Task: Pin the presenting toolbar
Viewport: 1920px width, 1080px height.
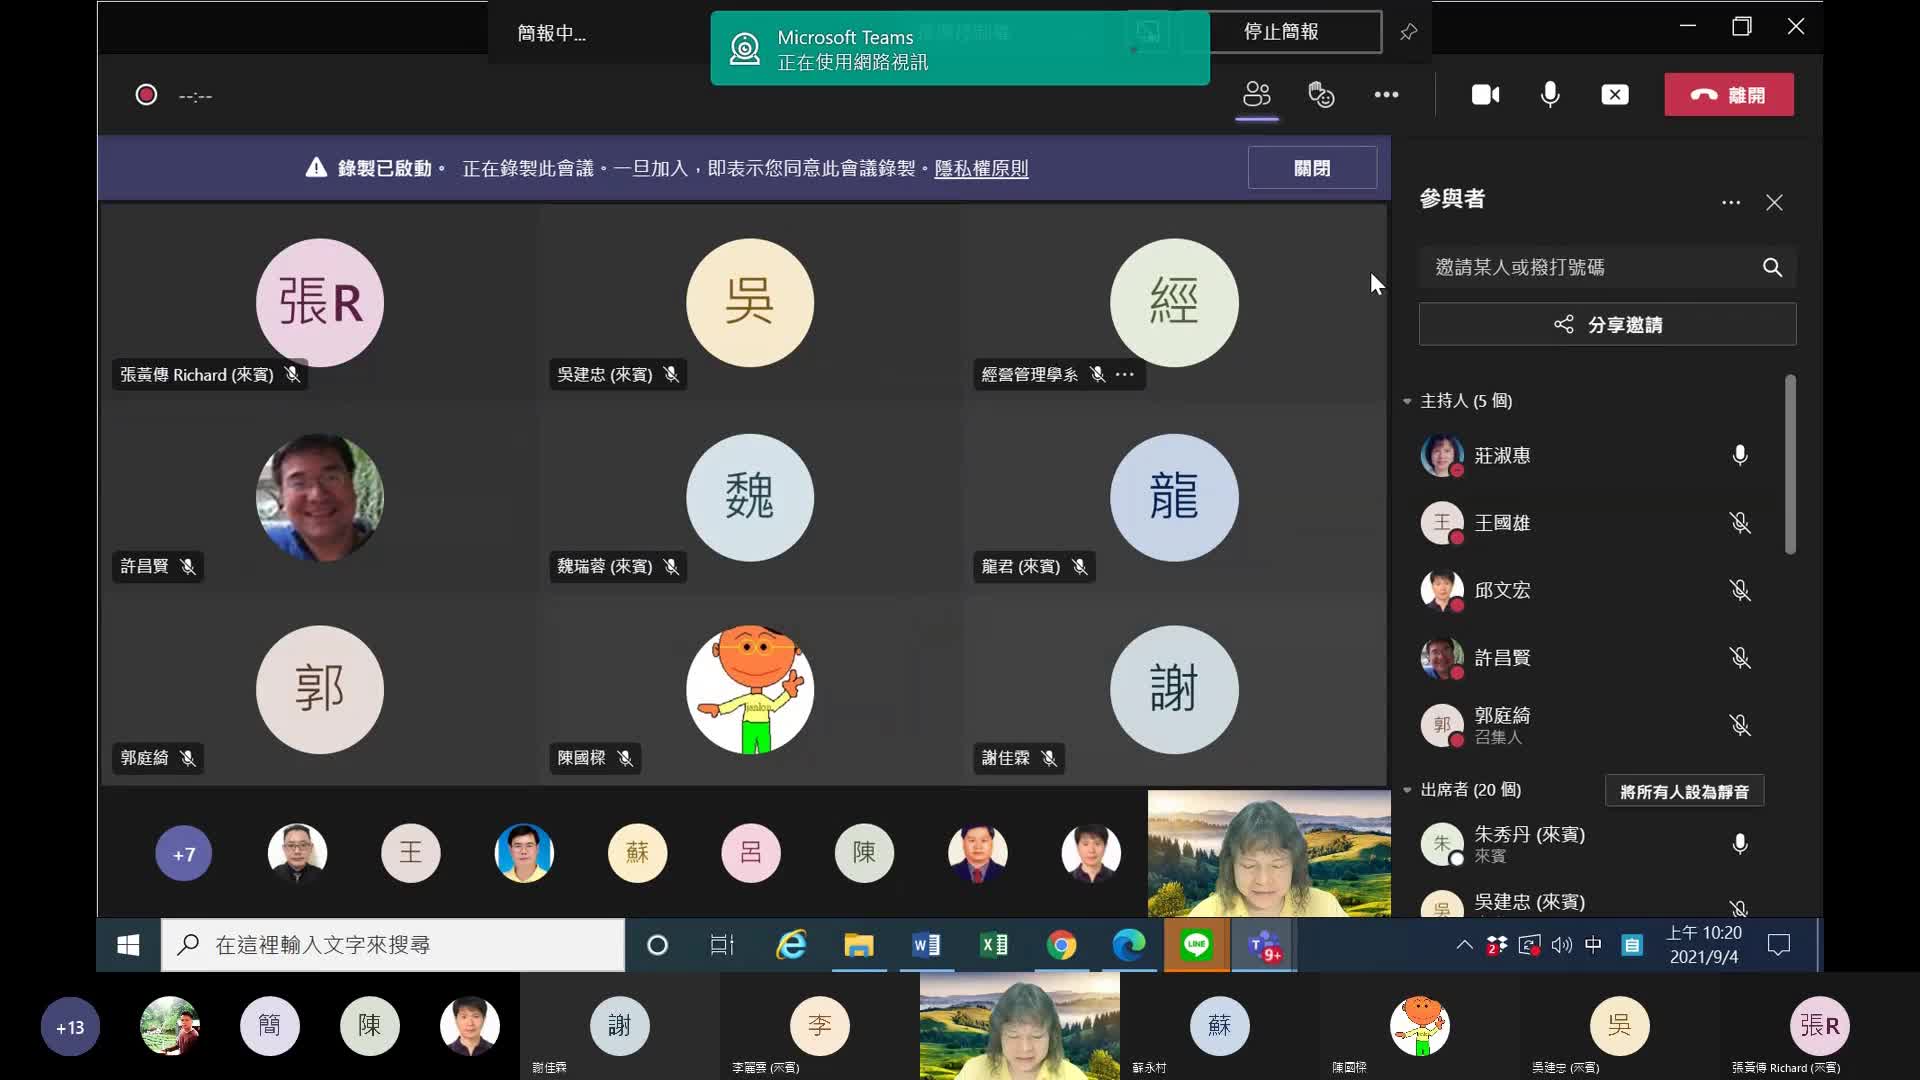Action: [x=1408, y=32]
